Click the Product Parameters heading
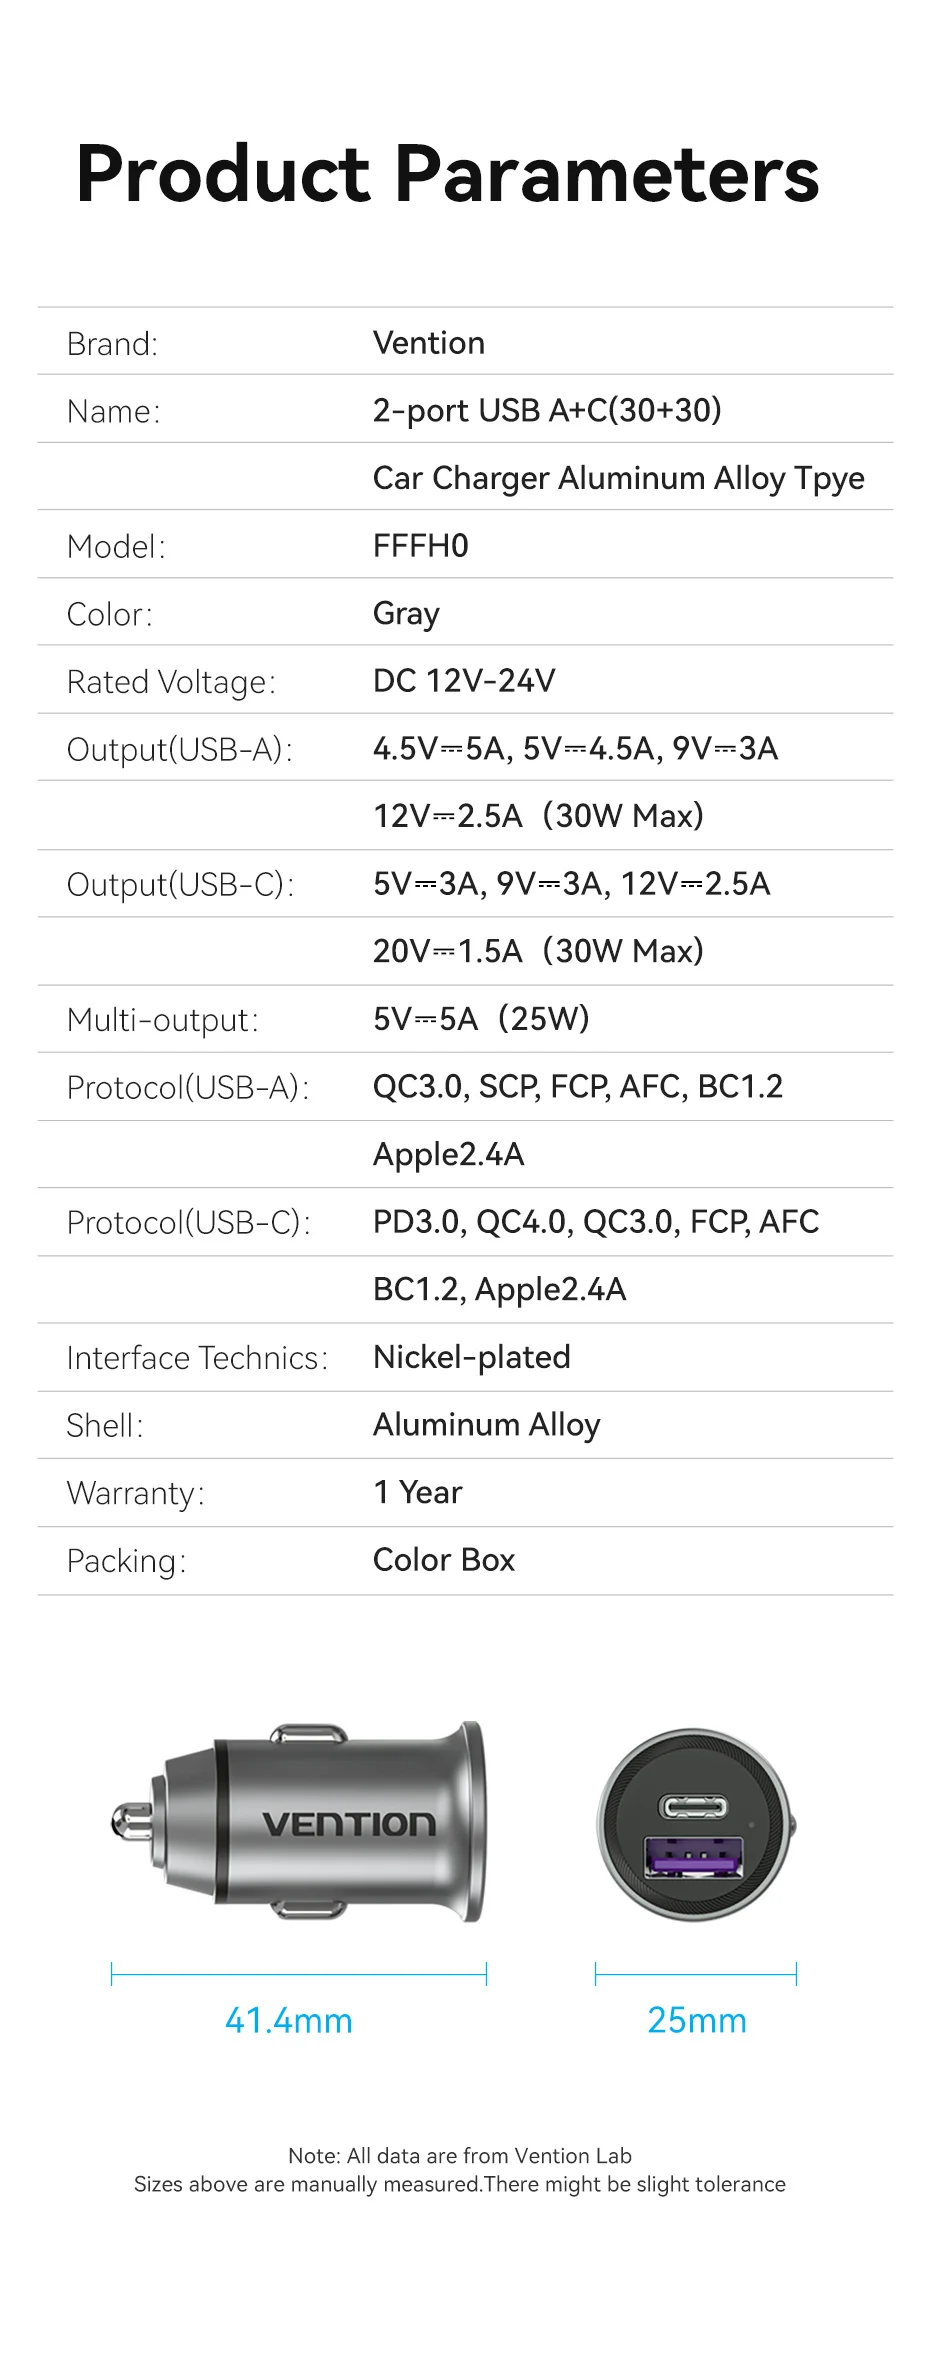The width and height of the screenshot is (930, 2380). point(447,174)
